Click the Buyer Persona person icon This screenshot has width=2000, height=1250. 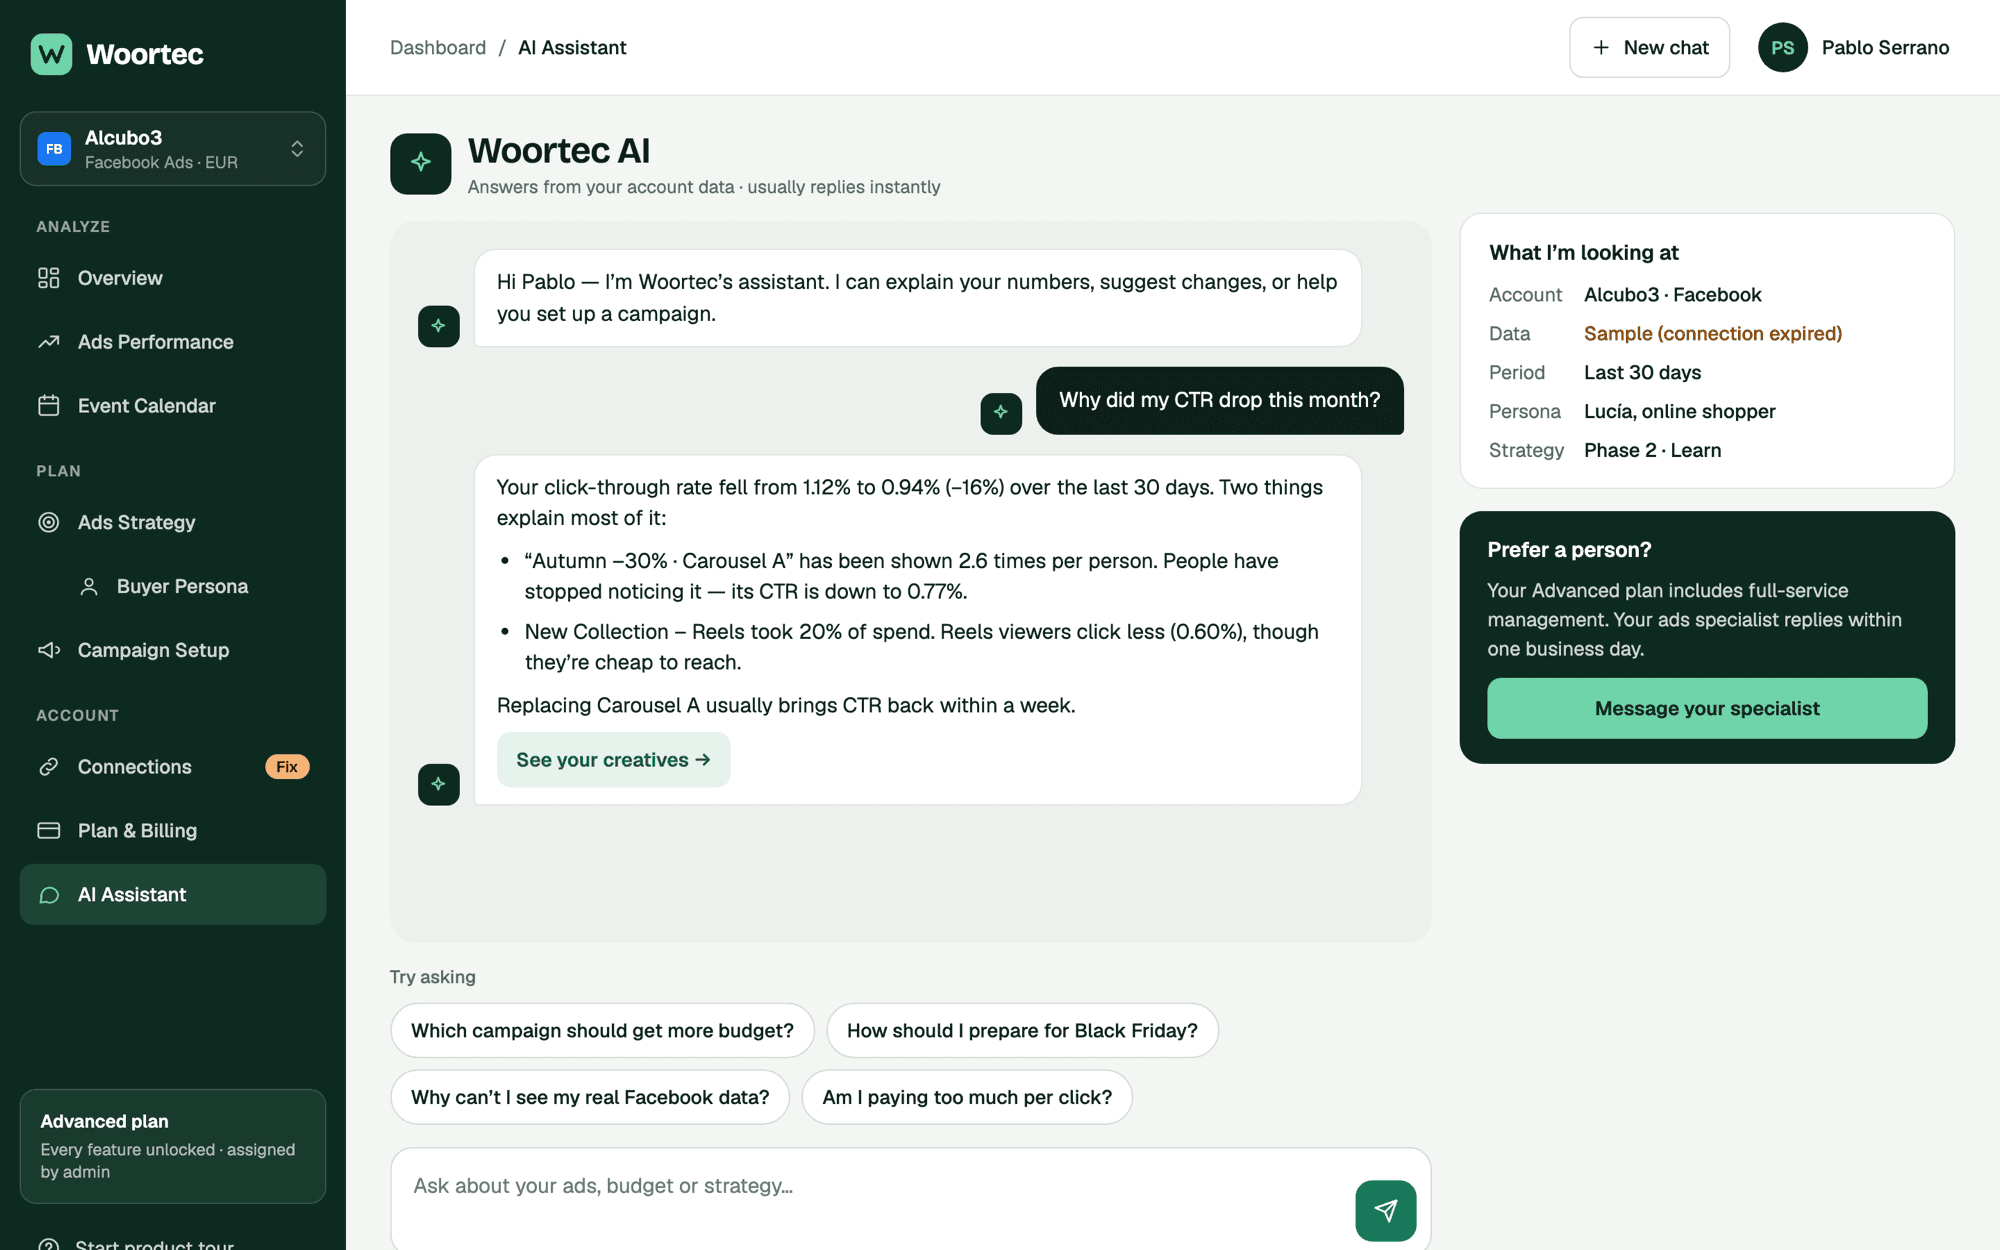89,587
